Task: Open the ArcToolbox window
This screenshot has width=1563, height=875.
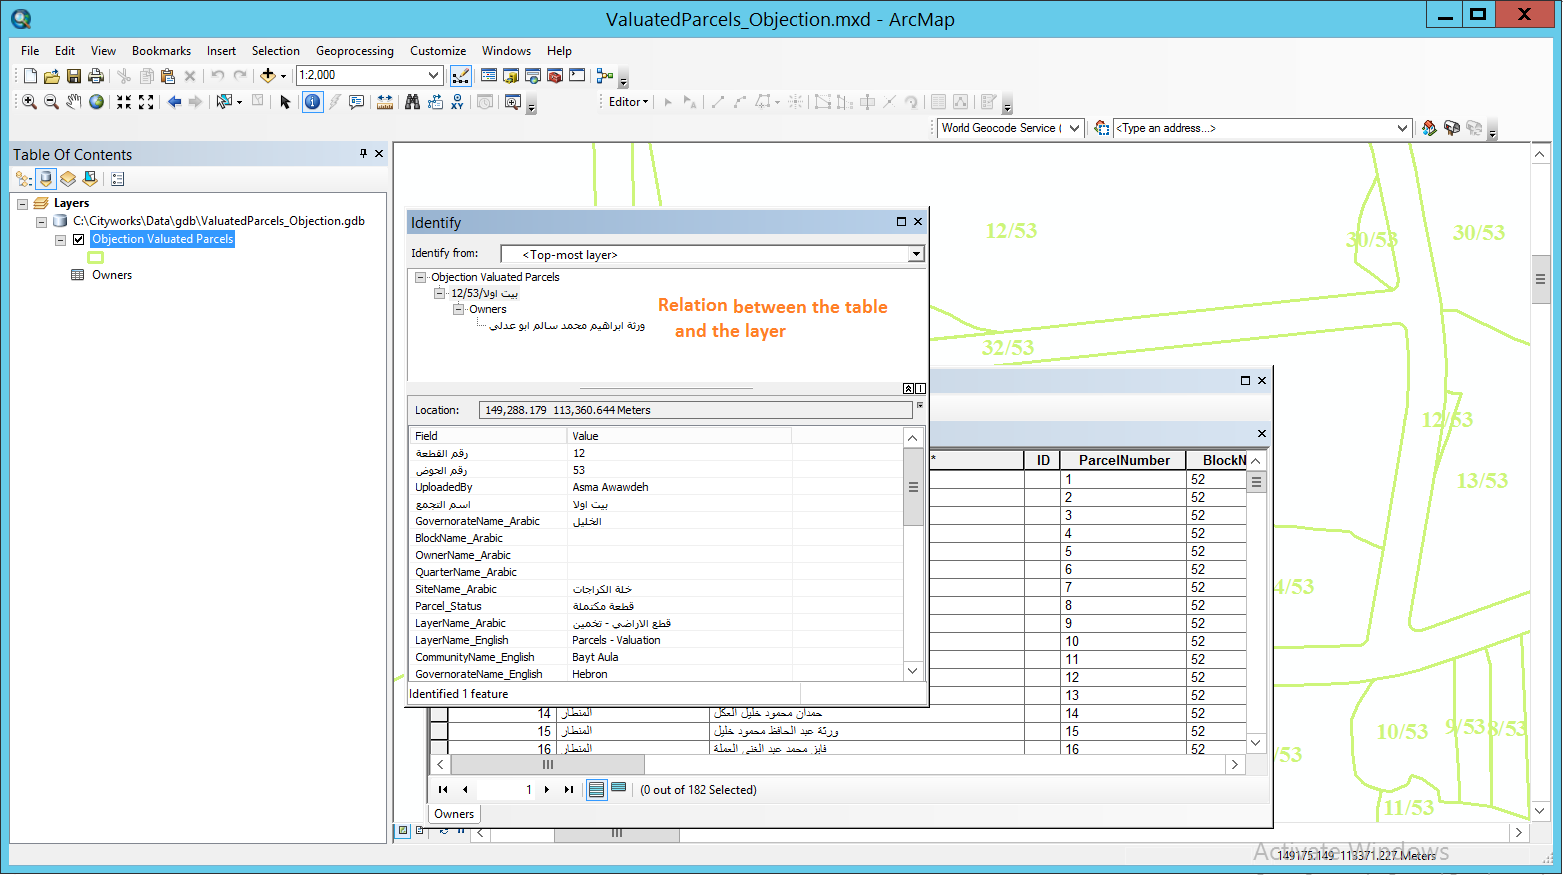Action: point(555,76)
